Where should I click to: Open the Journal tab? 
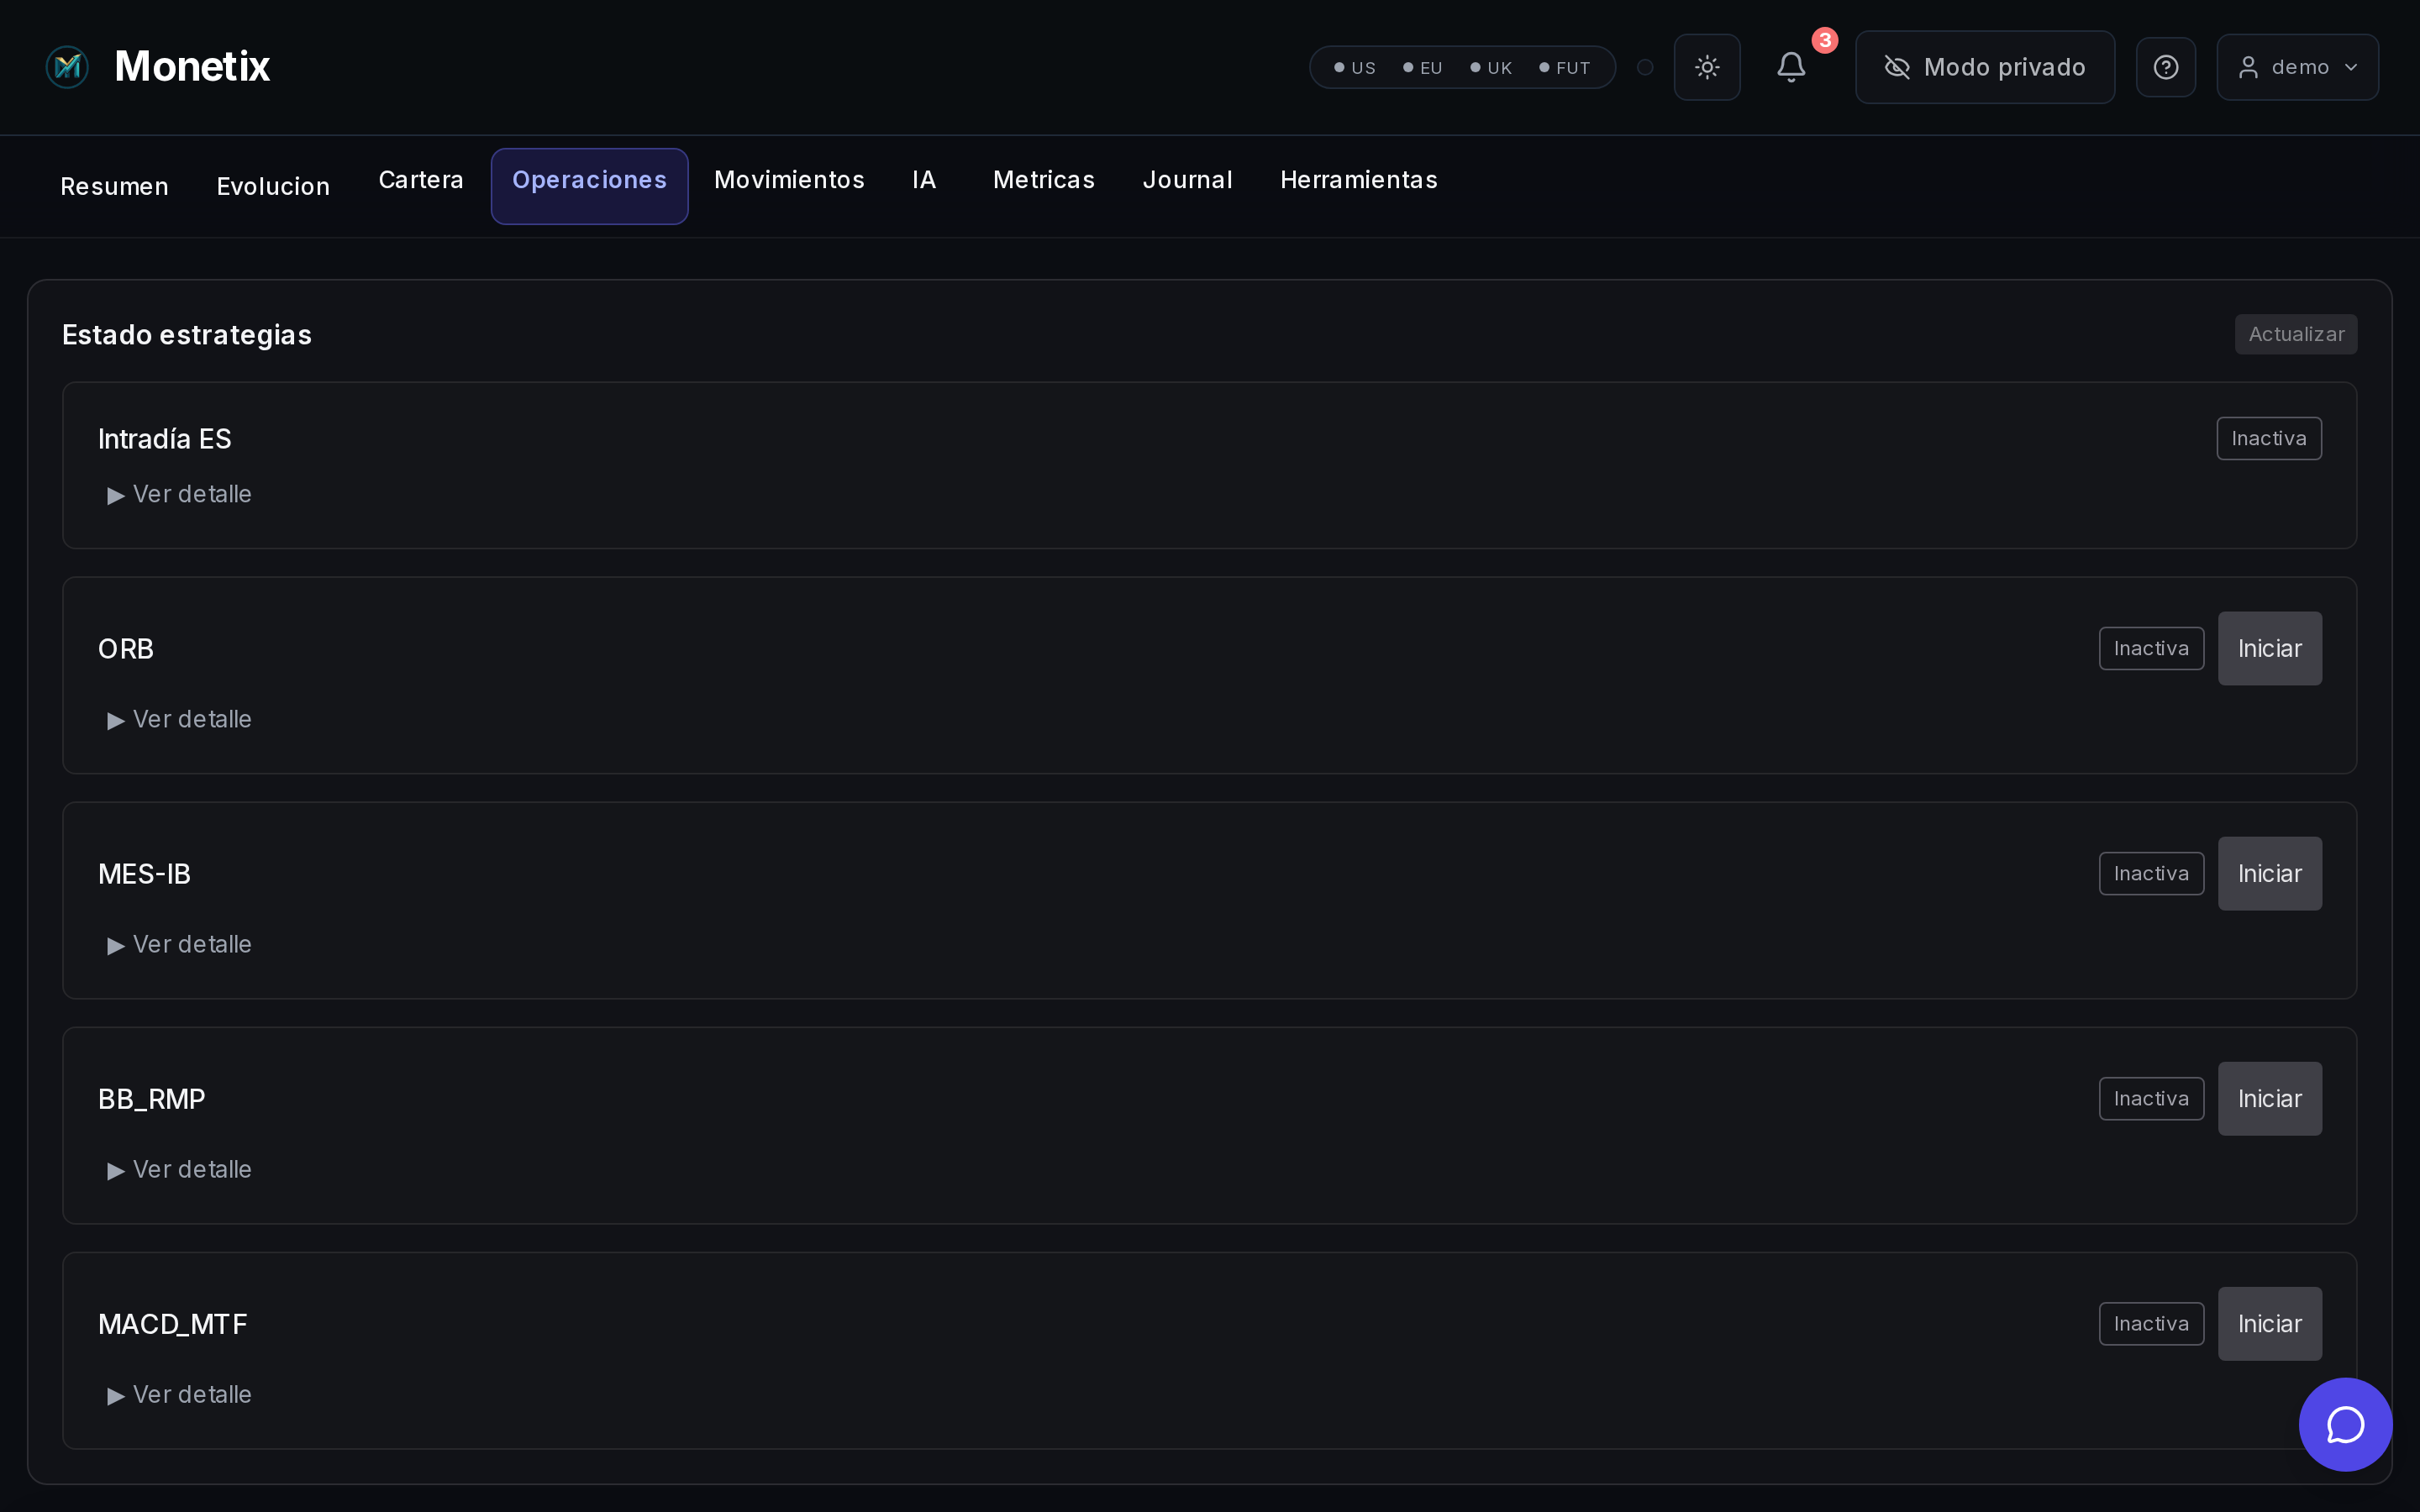(1187, 180)
